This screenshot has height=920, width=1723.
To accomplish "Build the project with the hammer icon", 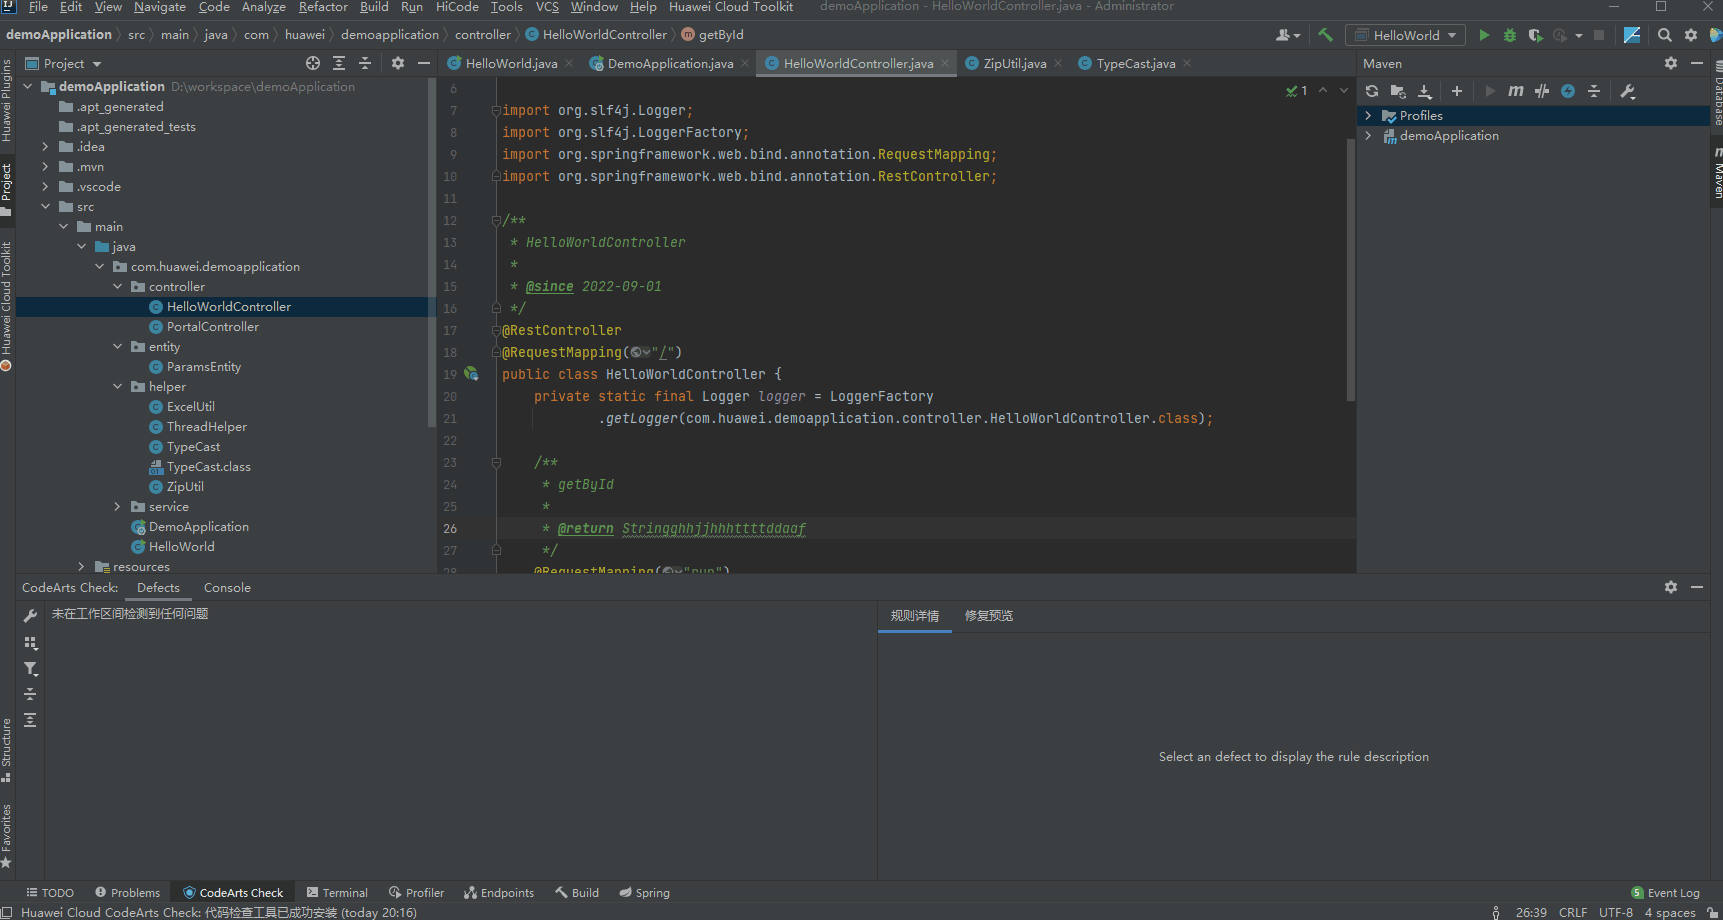I will tap(1325, 35).
